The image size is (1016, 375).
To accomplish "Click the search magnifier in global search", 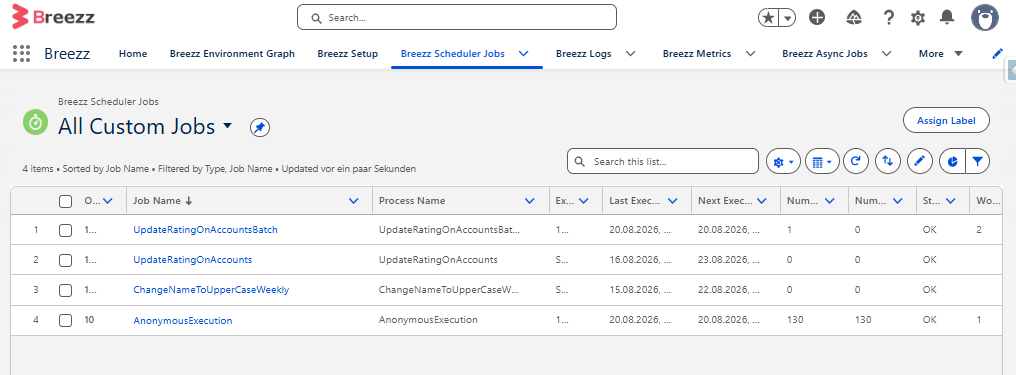I will [x=316, y=18].
